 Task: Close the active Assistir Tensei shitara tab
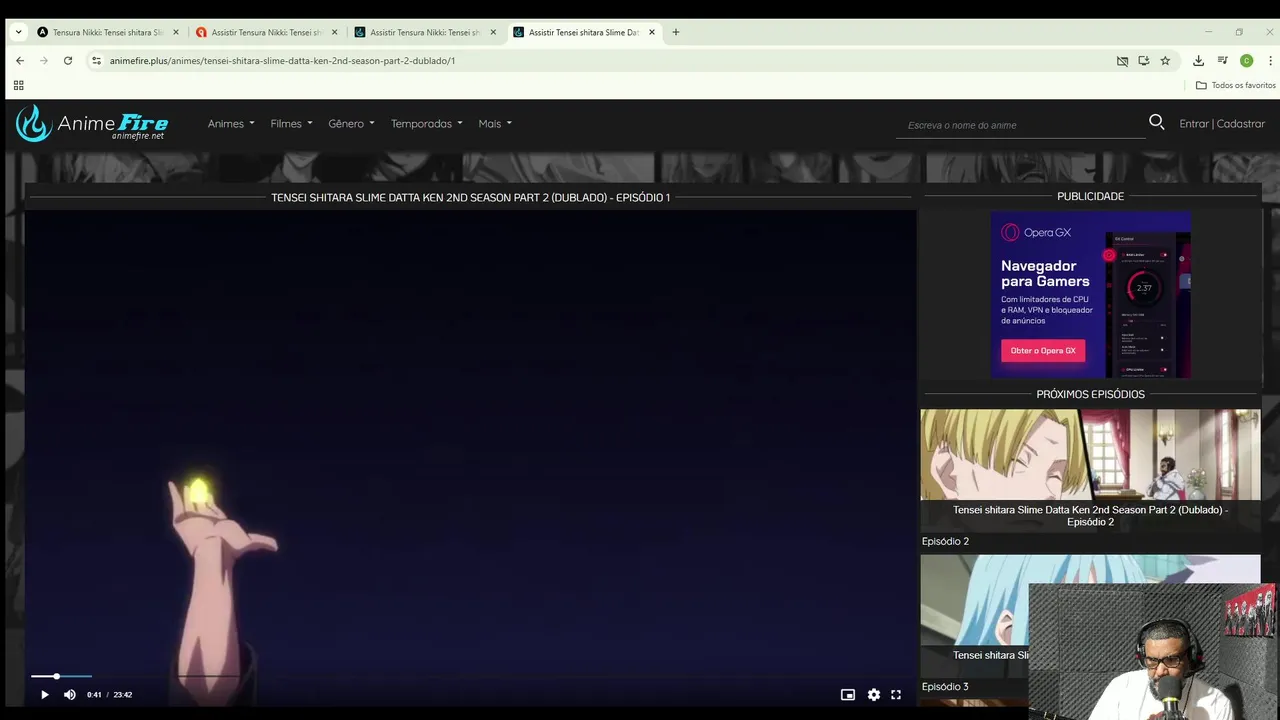[652, 32]
